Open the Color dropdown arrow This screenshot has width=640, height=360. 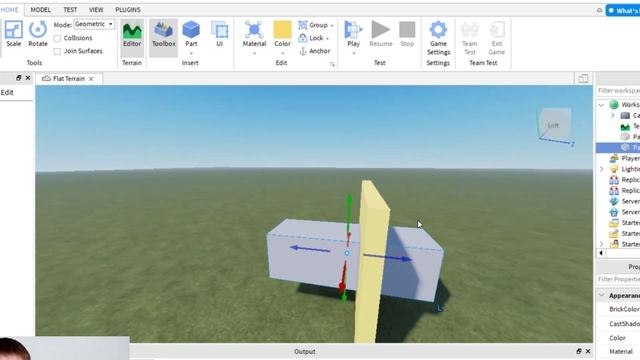pyautogui.click(x=282, y=53)
